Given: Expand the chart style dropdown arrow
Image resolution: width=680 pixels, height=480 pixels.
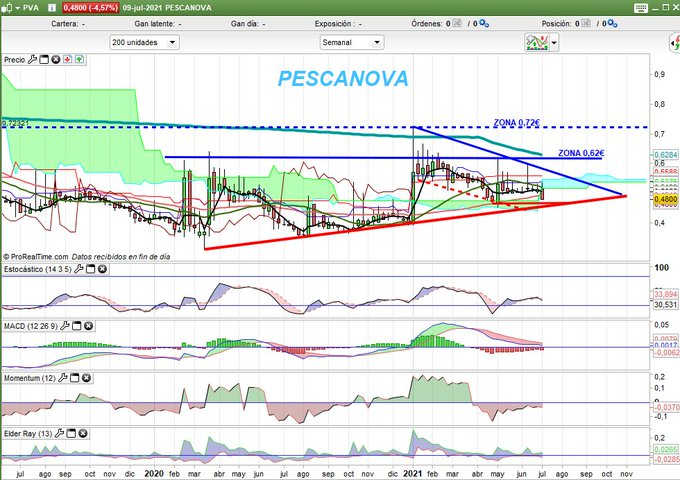Looking at the screenshot, I should [x=554, y=43].
